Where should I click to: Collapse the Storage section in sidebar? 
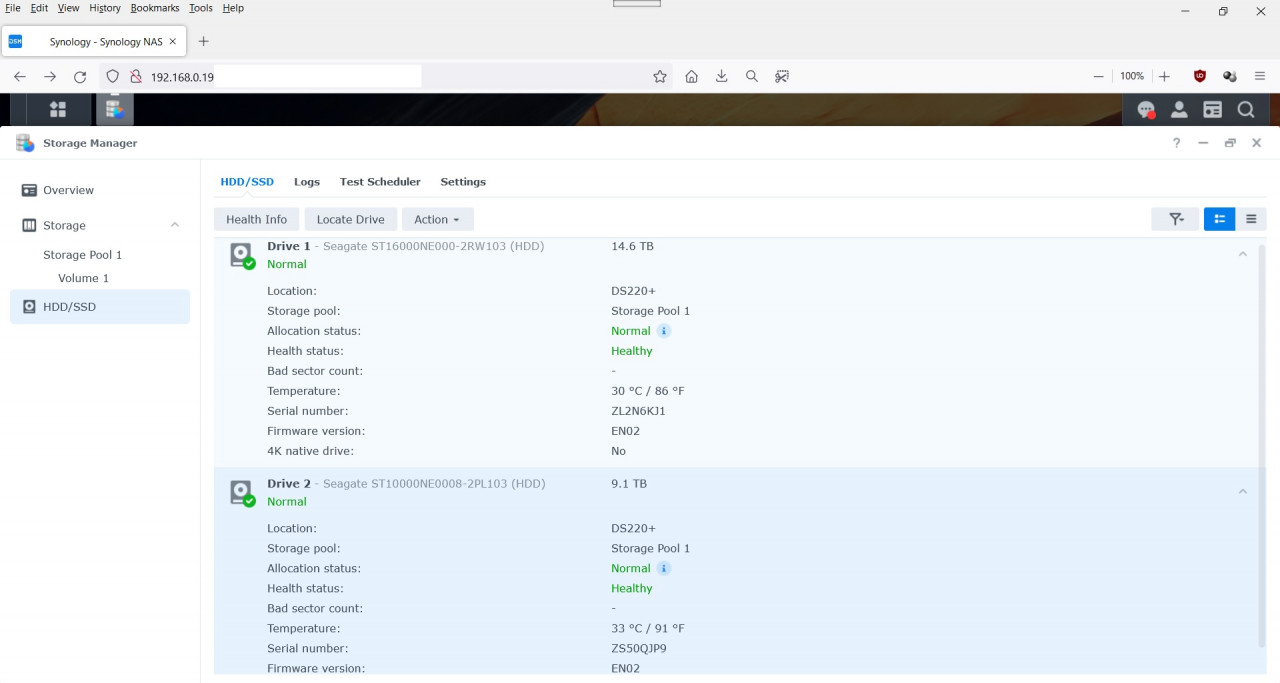pos(174,225)
